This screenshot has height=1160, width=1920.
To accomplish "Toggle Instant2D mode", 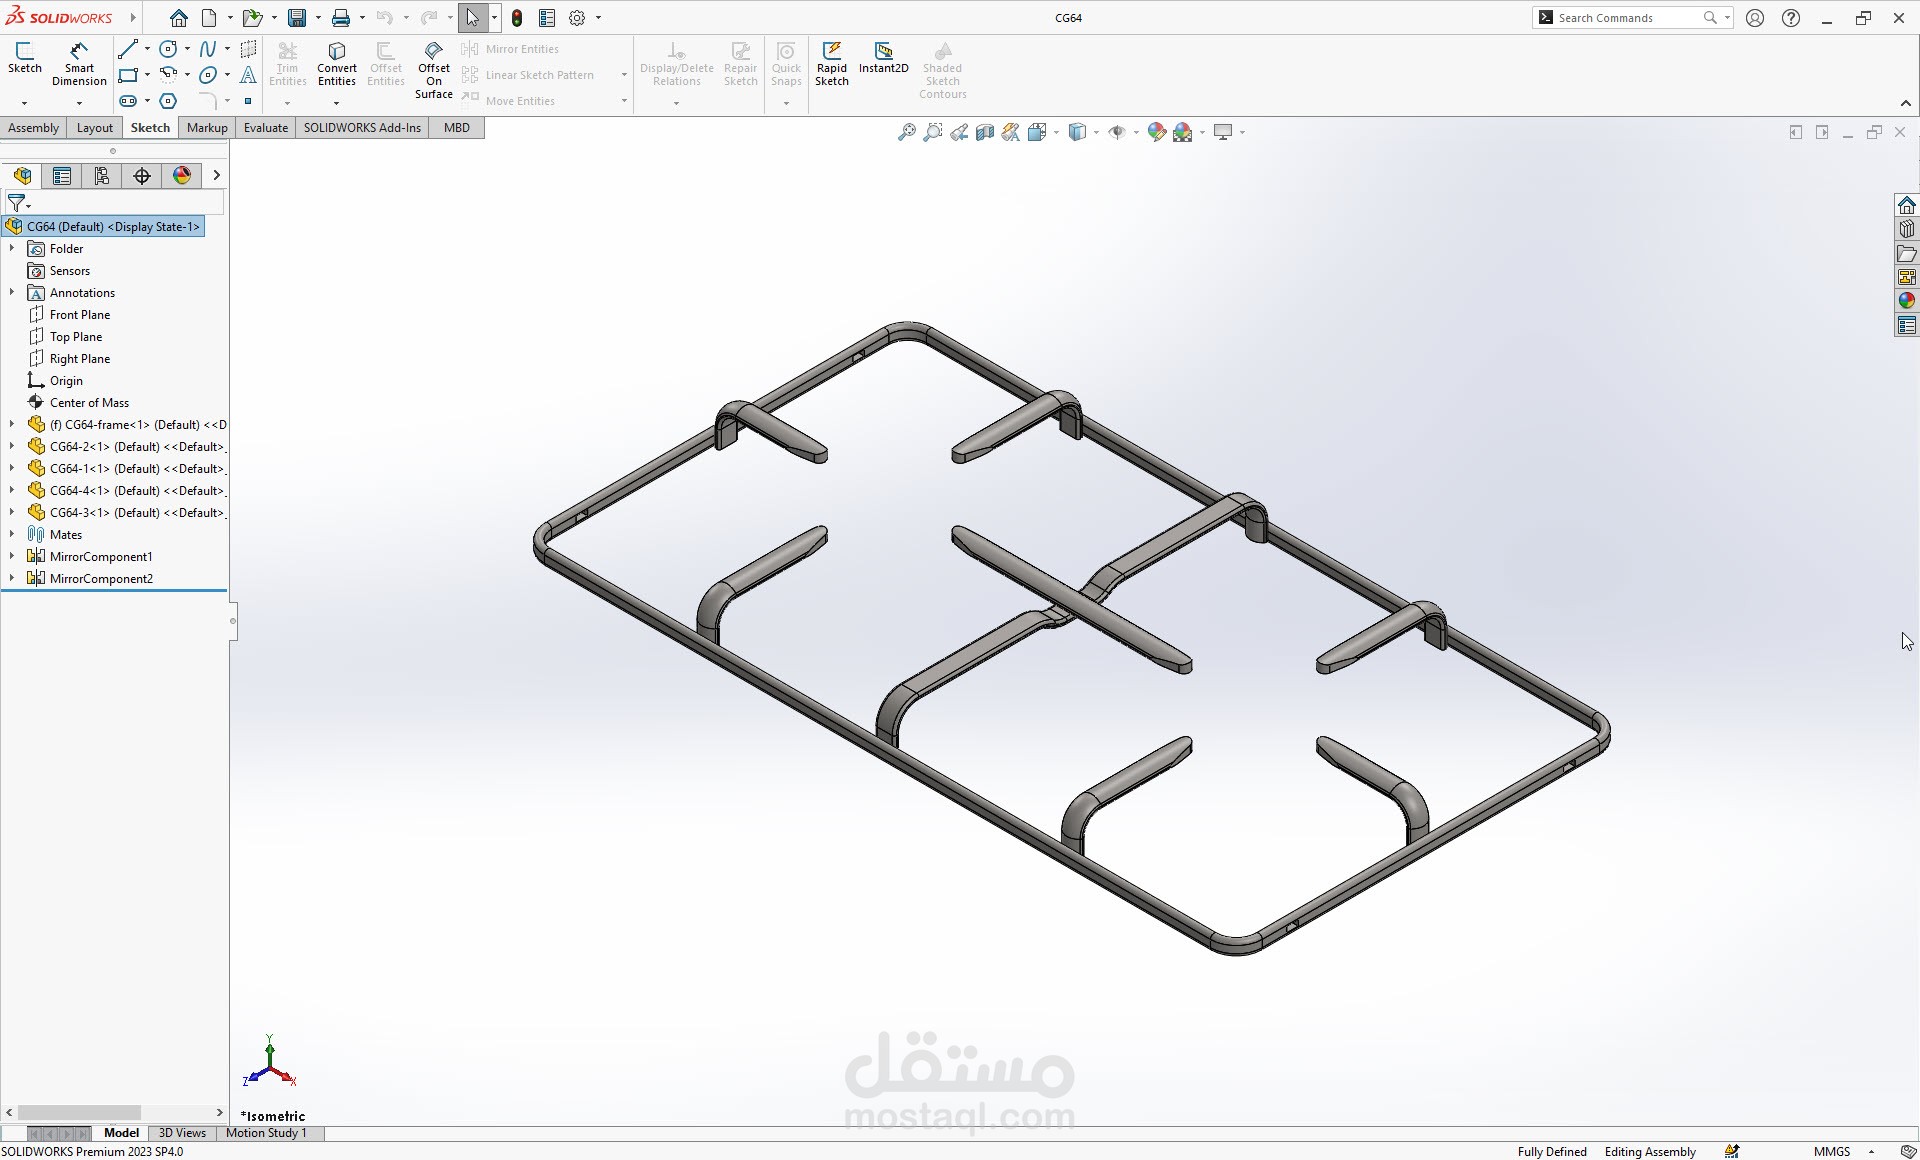I will tap(883, 57).
